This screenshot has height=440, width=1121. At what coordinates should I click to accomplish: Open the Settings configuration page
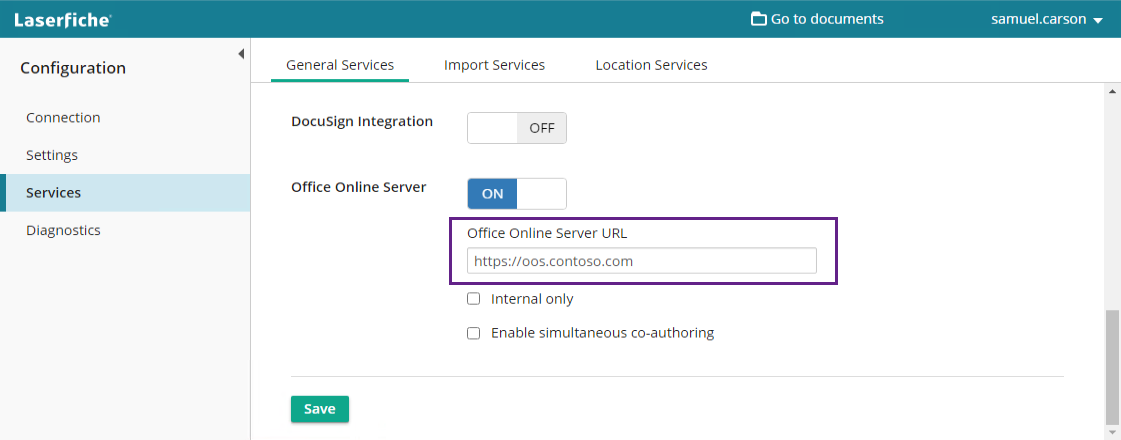[x=51, y=155]
